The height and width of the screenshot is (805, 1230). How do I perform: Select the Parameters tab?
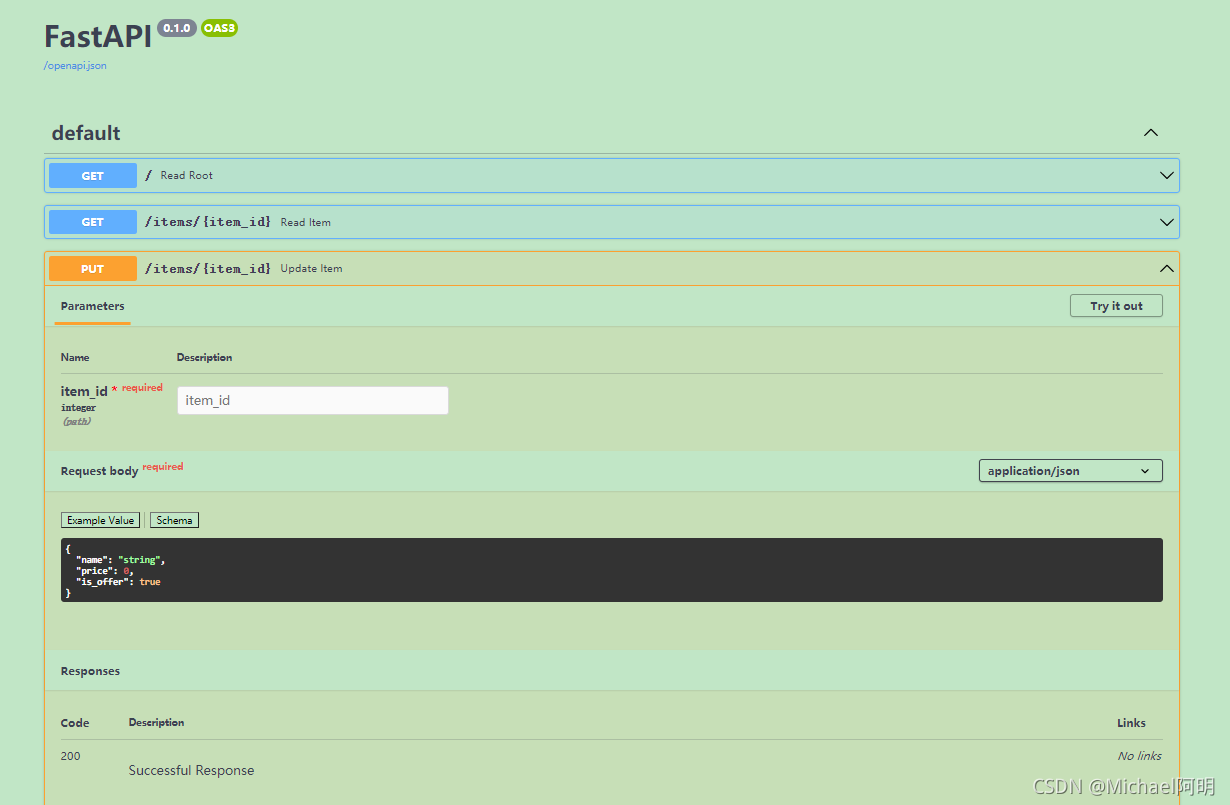(x=92, y=306)
